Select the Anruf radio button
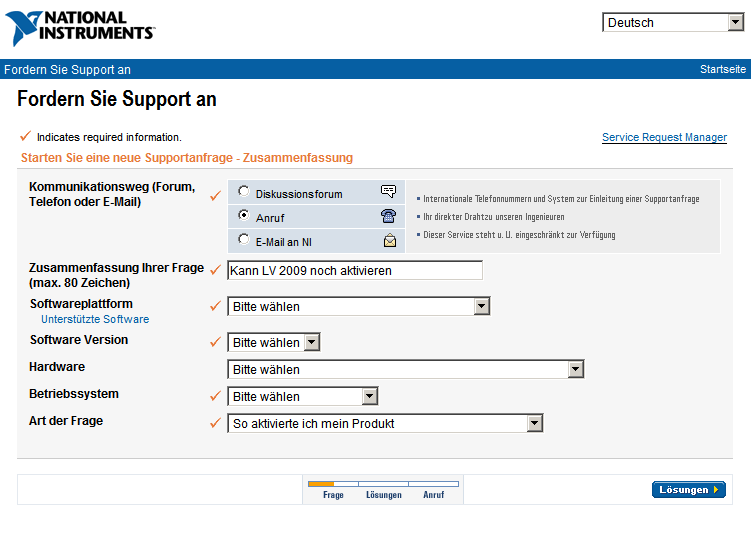 point(244,215)
